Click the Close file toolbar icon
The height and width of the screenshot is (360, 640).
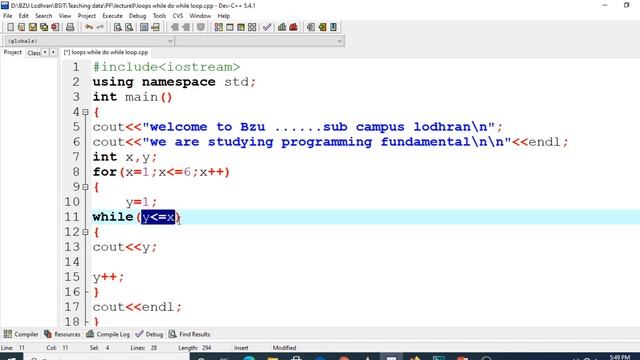coord(55,27)
